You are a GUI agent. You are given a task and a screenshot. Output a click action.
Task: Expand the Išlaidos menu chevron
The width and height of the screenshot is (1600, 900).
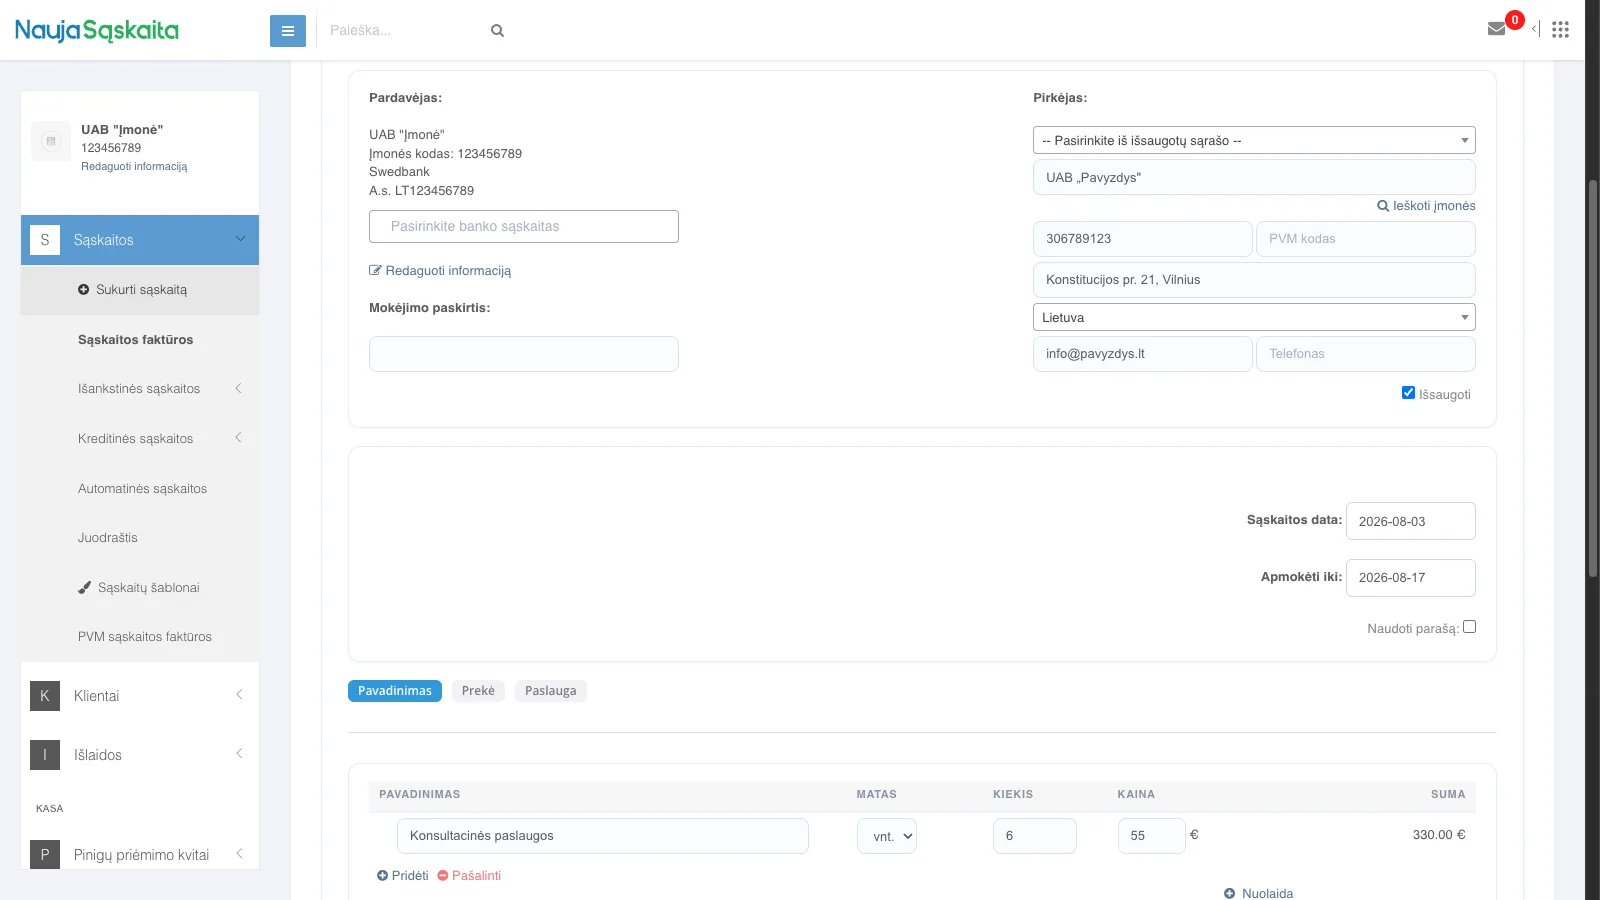pos(239,754)
